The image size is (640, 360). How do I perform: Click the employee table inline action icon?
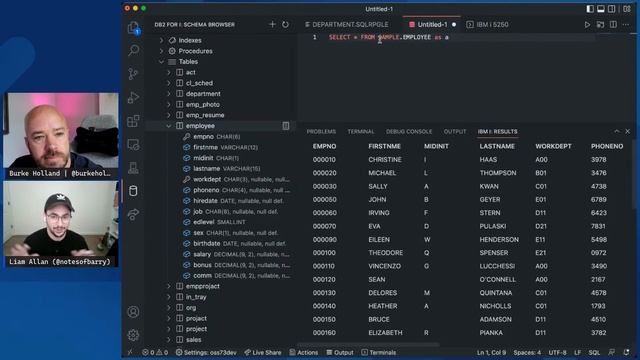286,126
